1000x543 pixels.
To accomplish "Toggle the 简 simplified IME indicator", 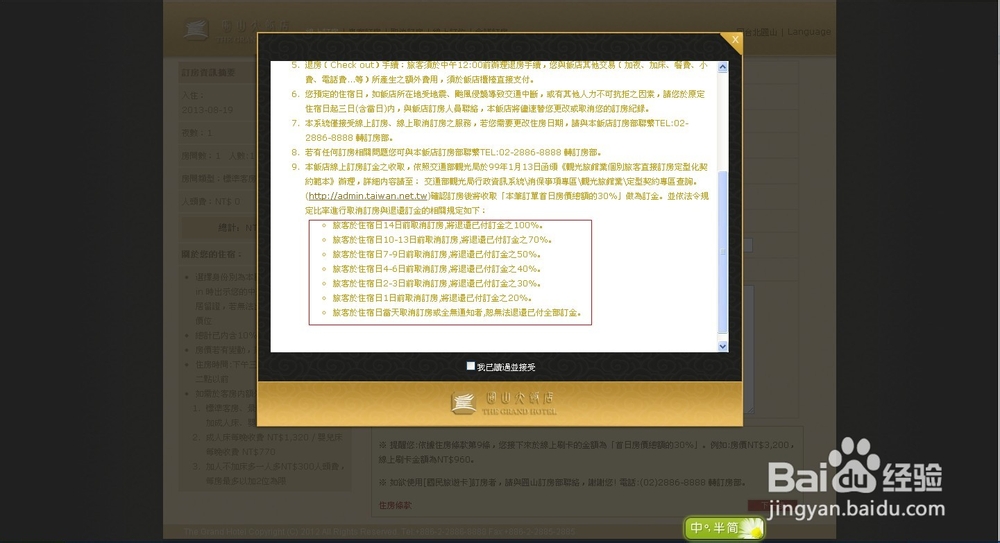I will 732,528.
